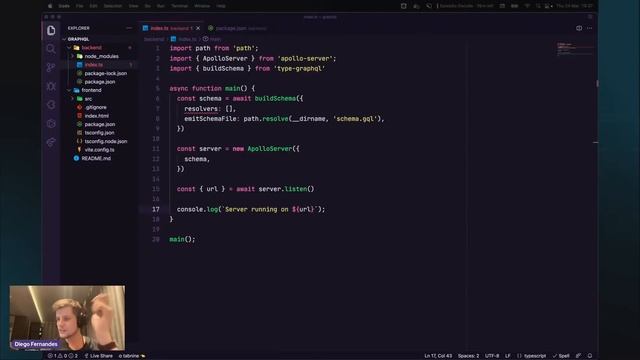640x360 pixels.
Task: Open the Selection menu
Action: tap(113, 6)
